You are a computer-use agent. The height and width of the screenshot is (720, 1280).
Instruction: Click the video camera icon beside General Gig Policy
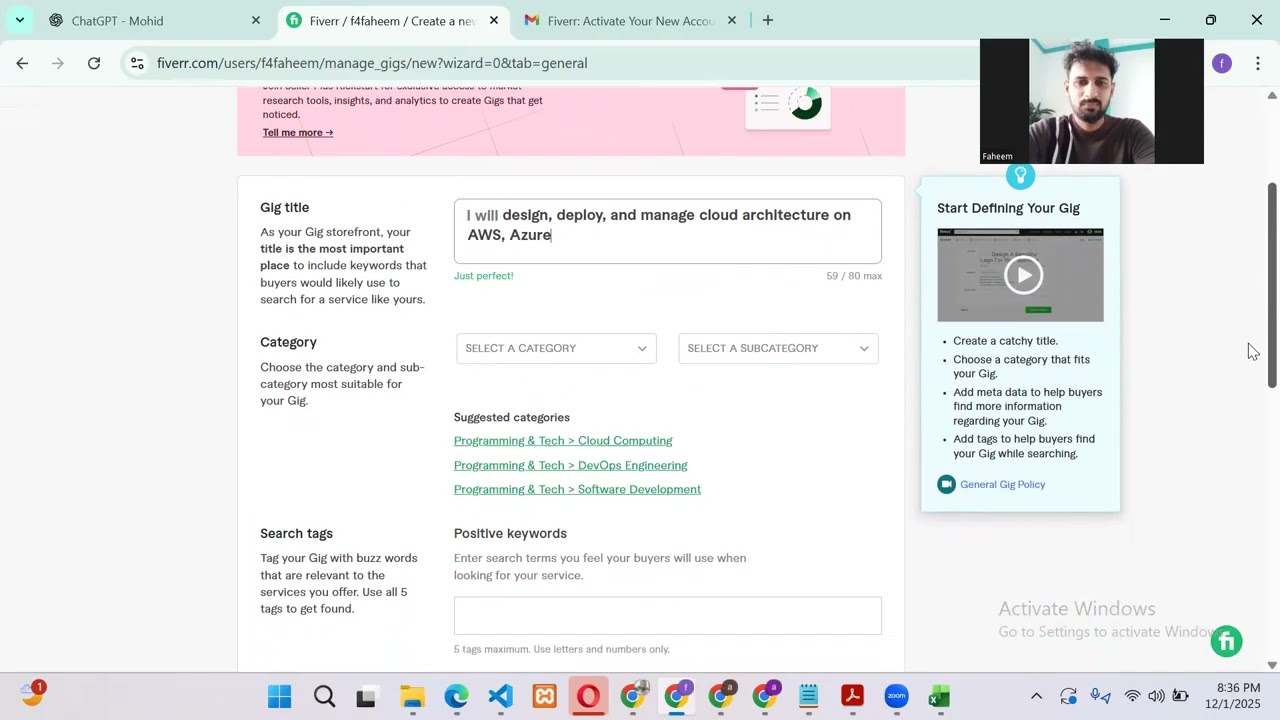[946, 484]
